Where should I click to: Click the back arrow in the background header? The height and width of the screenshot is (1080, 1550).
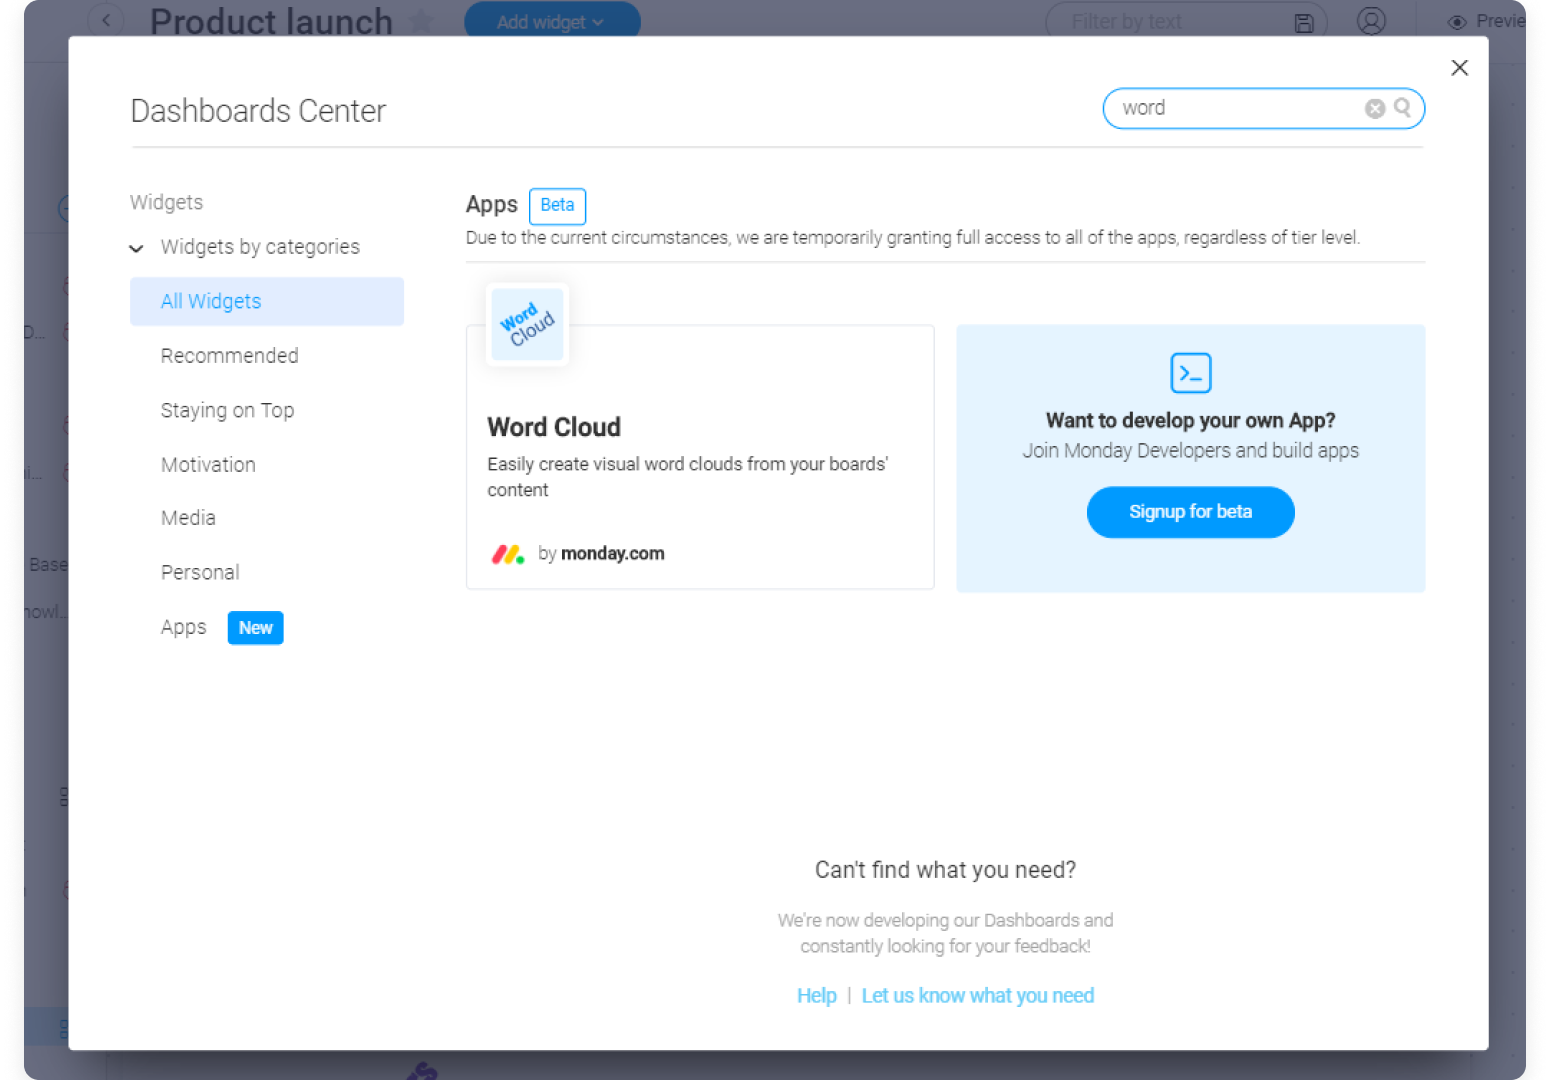click(x=106, y=20)
